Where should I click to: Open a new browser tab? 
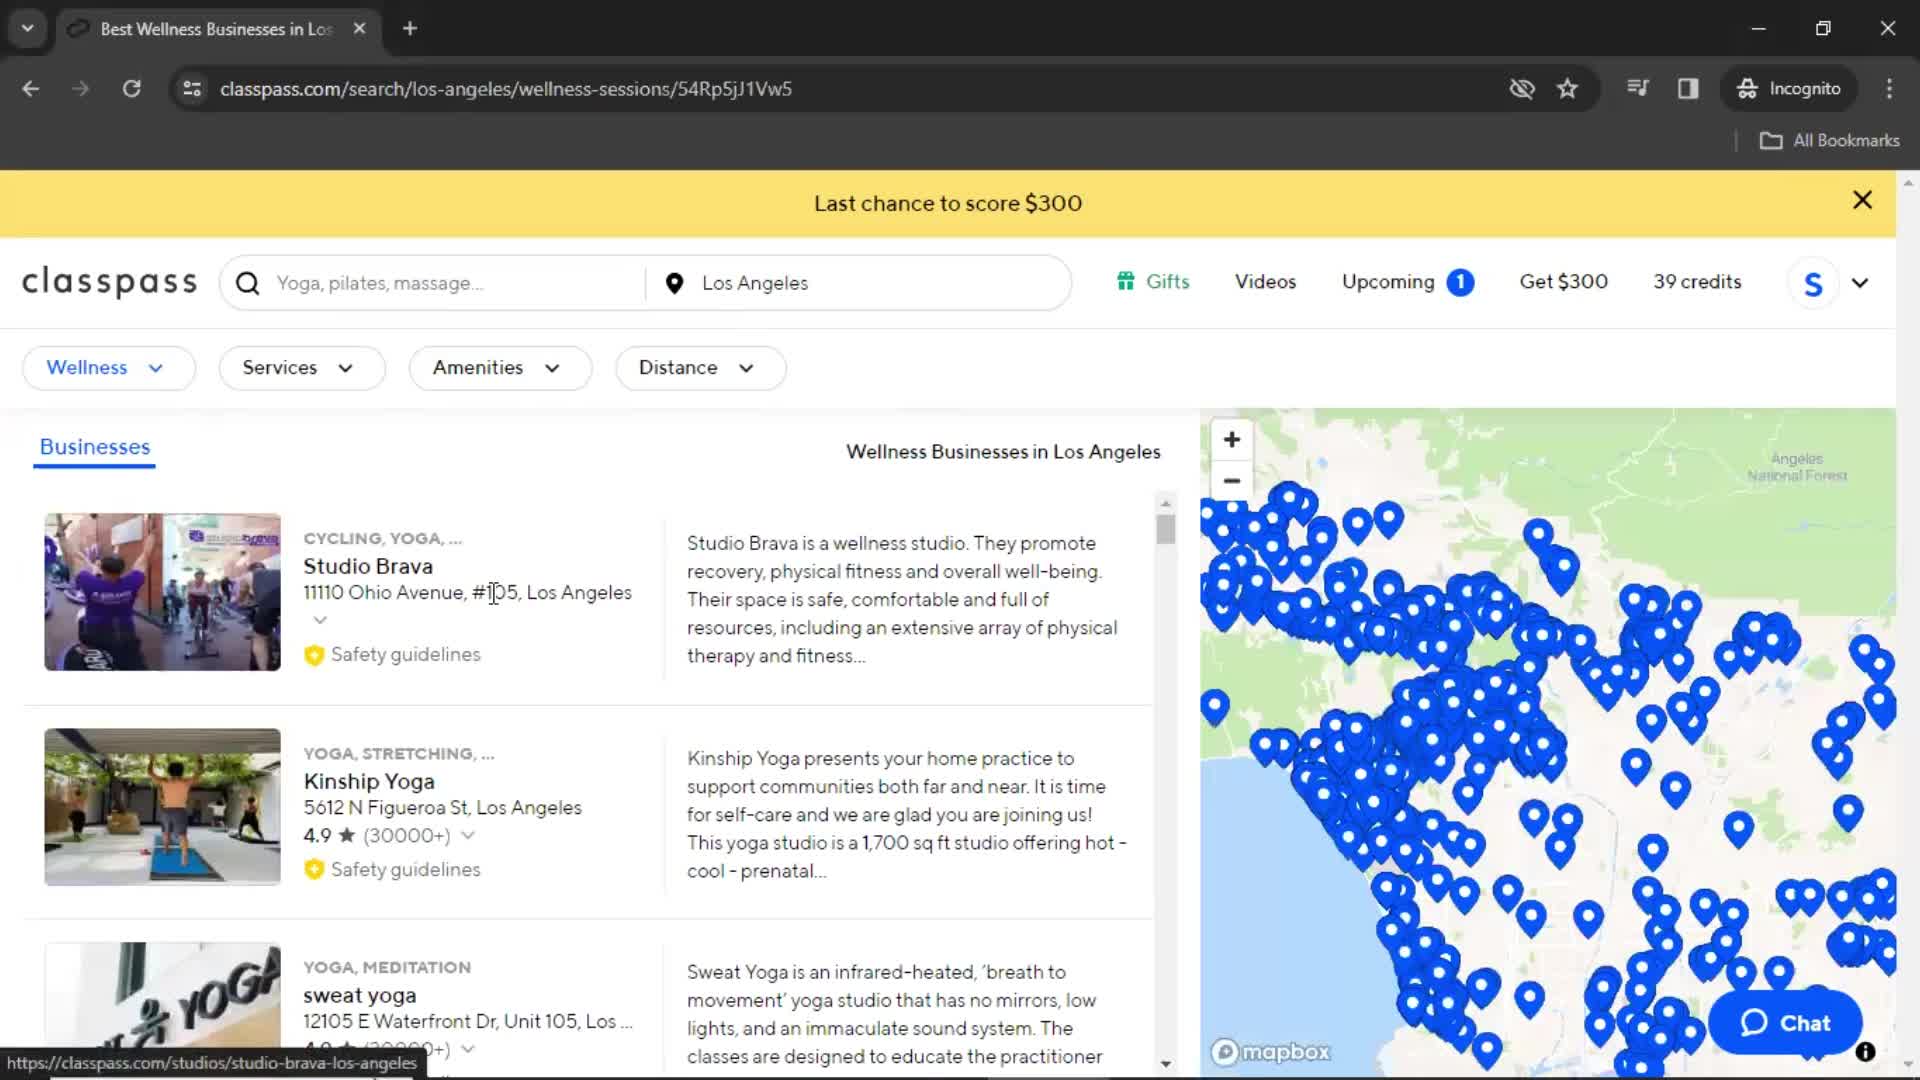pos(410,28)
